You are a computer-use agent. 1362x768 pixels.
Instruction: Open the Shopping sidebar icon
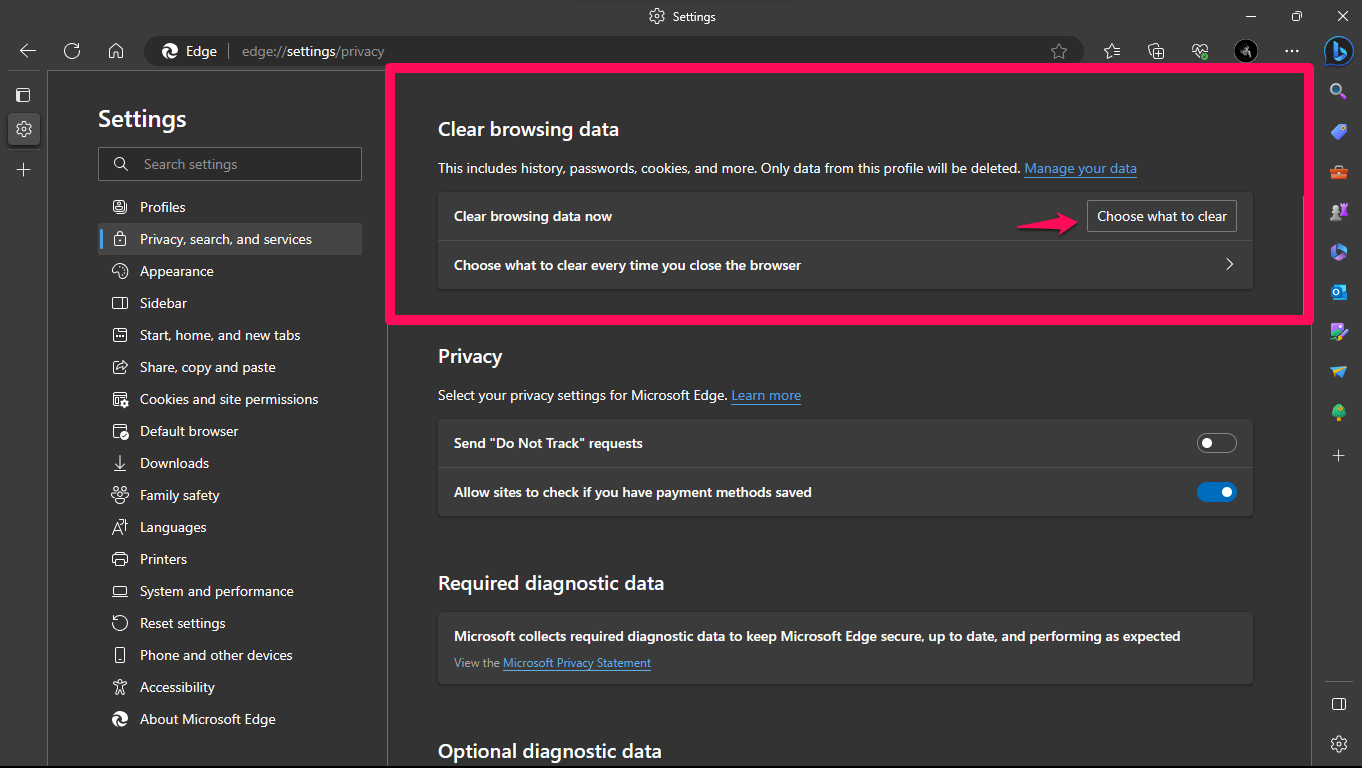tap(1338, 131)
